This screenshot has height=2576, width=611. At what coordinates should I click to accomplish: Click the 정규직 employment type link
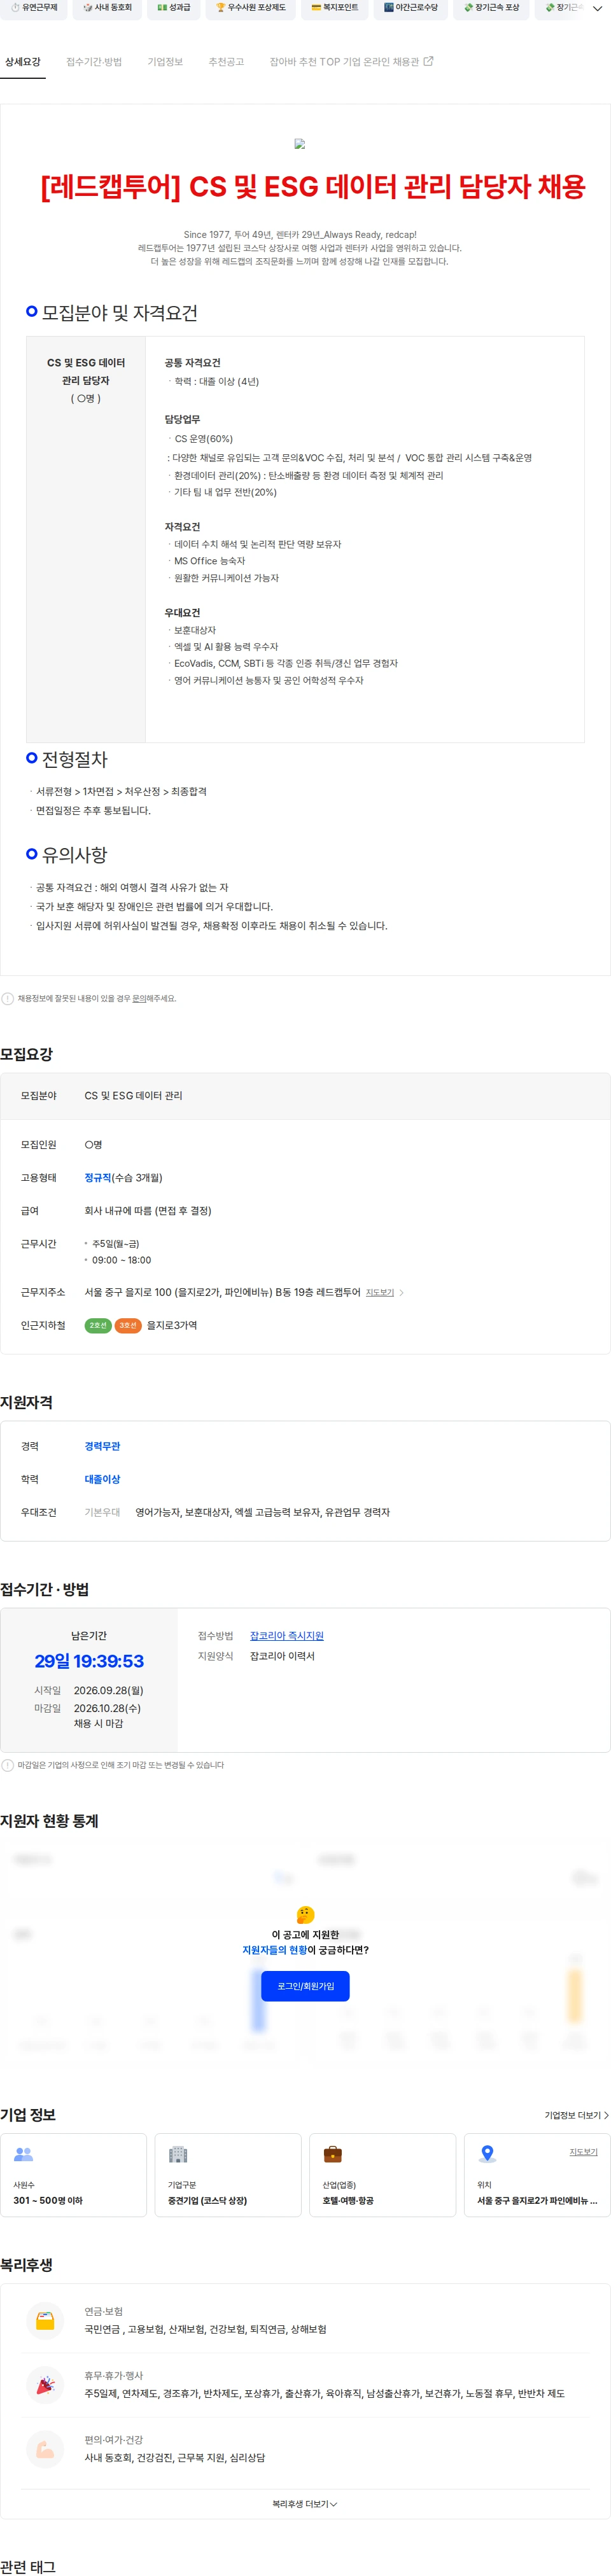coord(98,1177)
